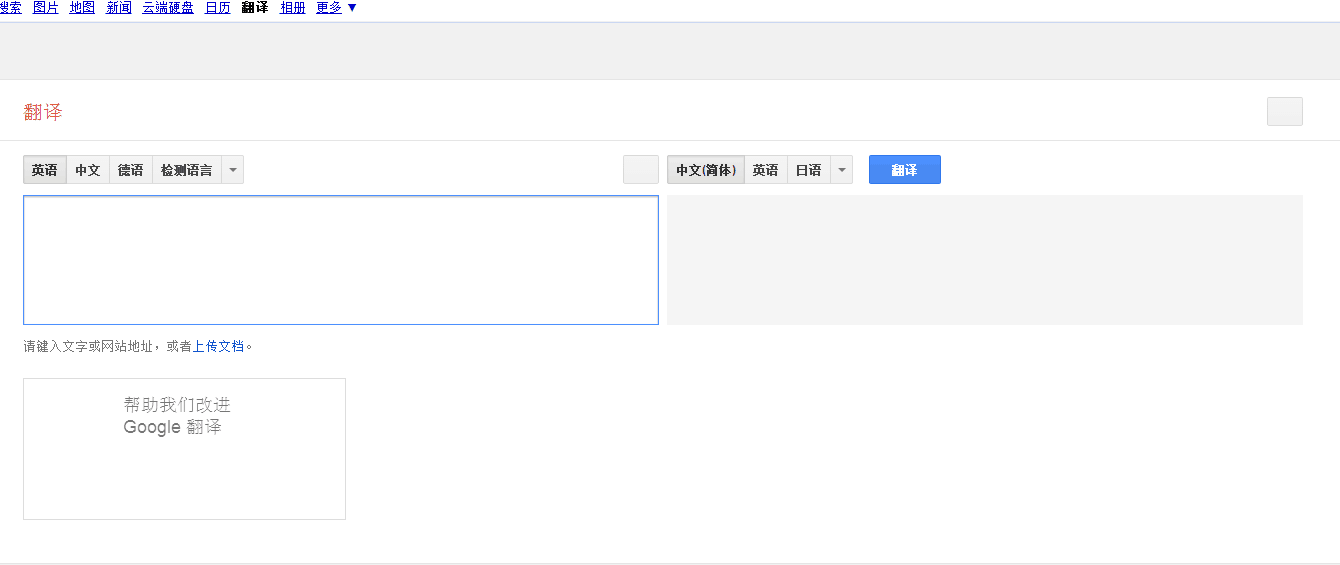Viewport: 1340px width, 565px height.
Task: Select 中文 as the source language
Action: 88,170
